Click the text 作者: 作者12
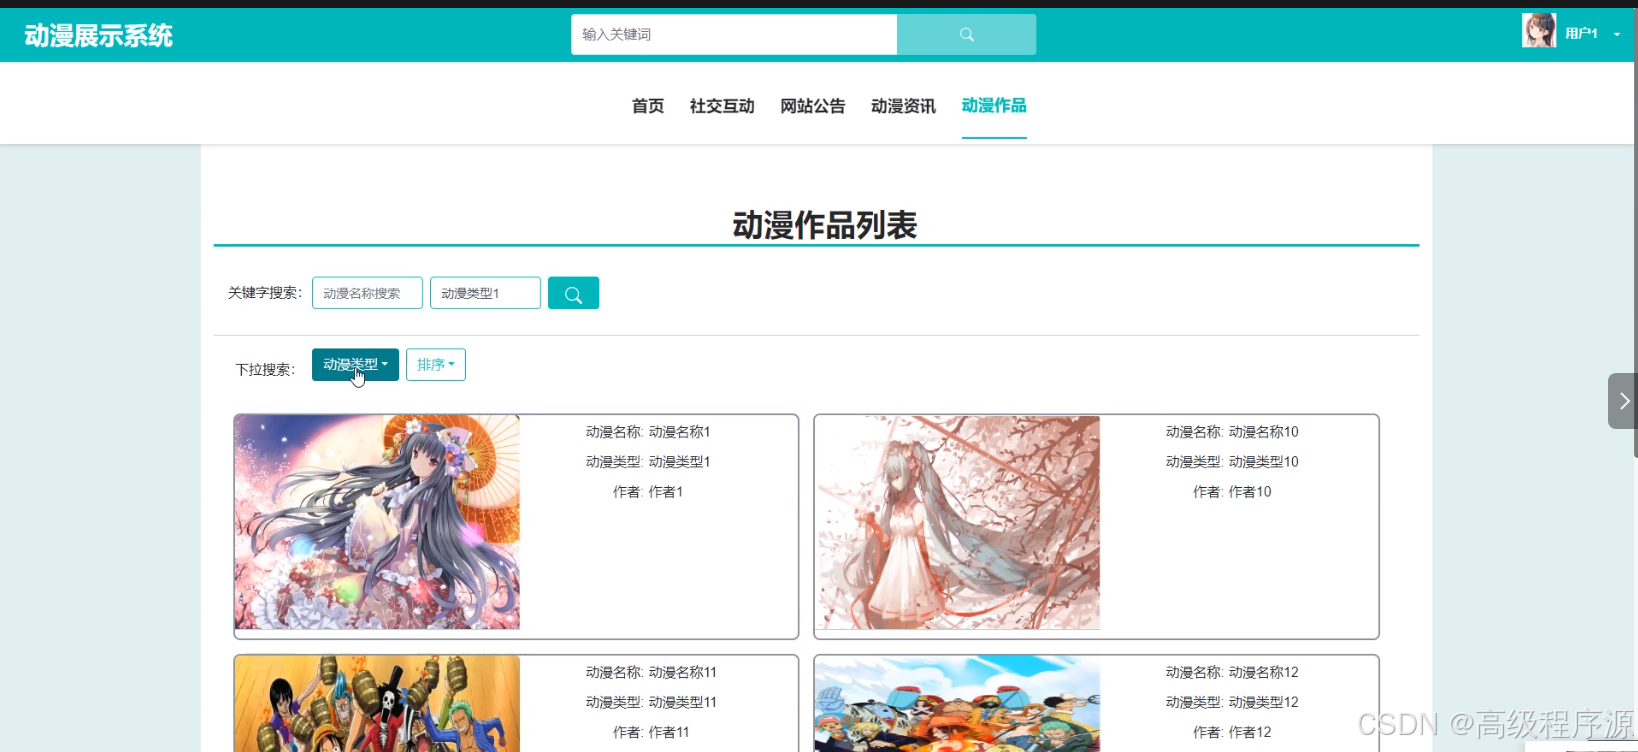1638x752 pixels. pos(1232,733)
